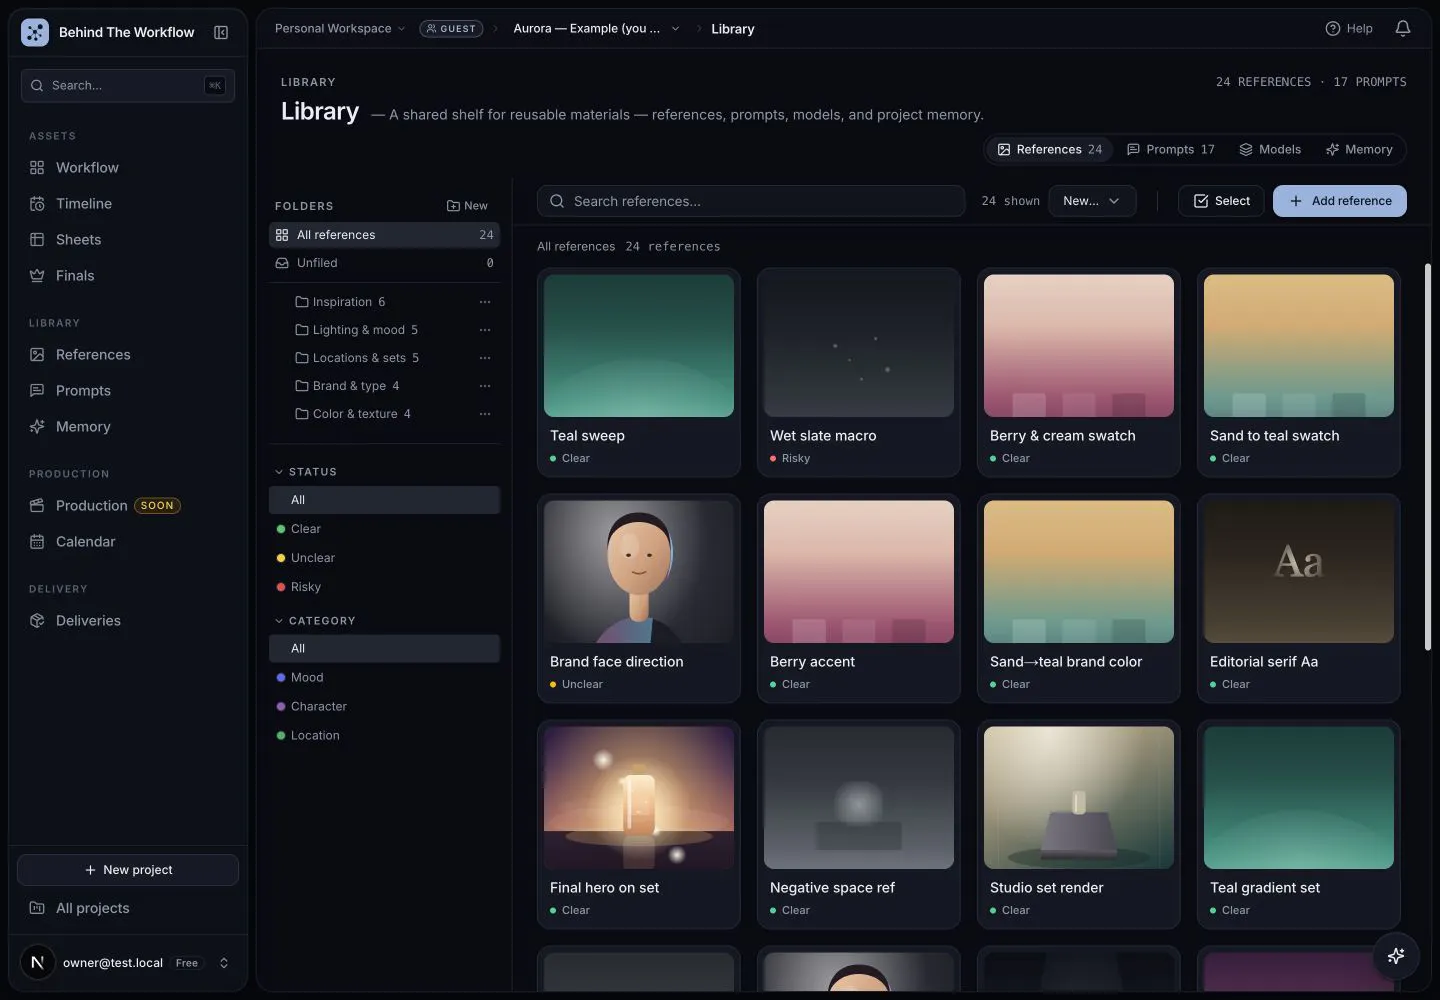Open Workflow from the sidebar

128,167
